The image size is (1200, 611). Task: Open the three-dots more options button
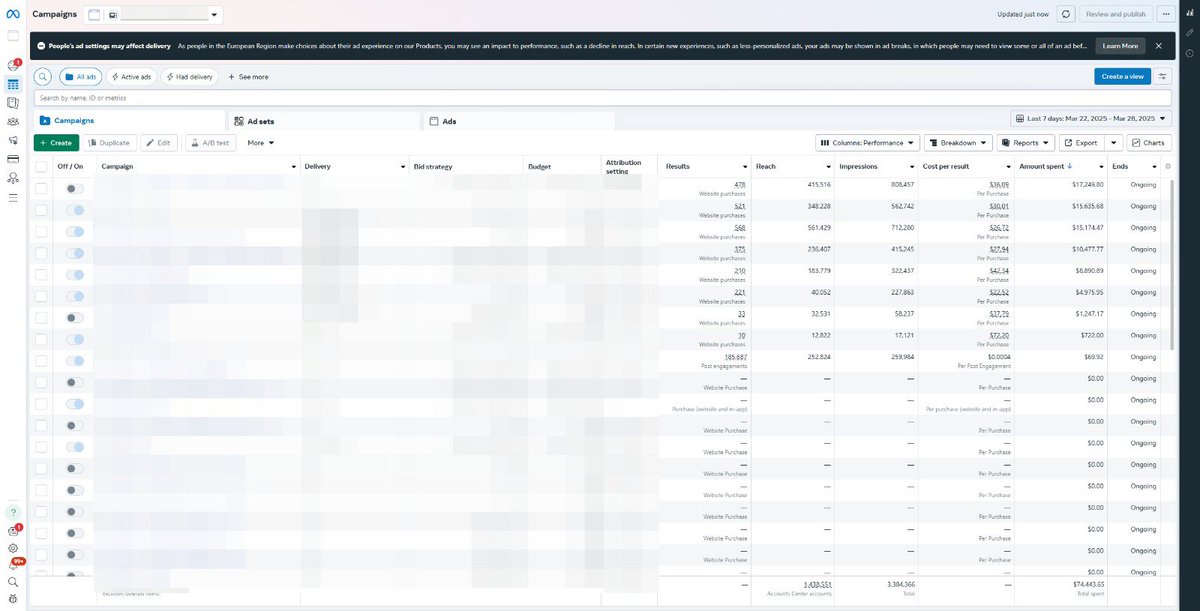click(x=1165, y=14)
